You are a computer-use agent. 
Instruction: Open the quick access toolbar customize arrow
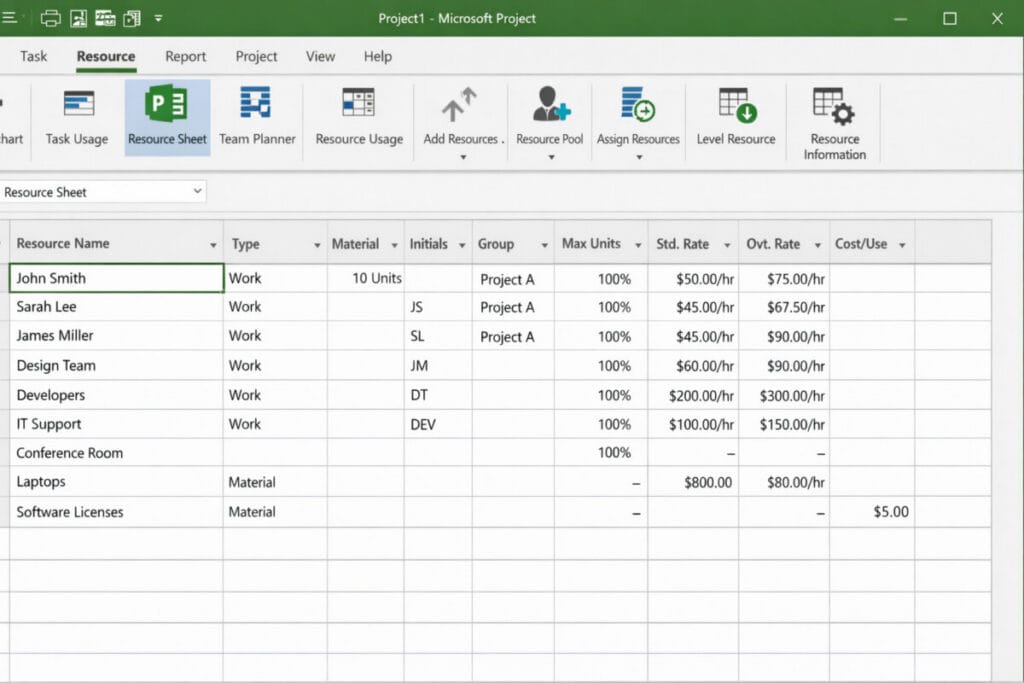click(158, 18)
